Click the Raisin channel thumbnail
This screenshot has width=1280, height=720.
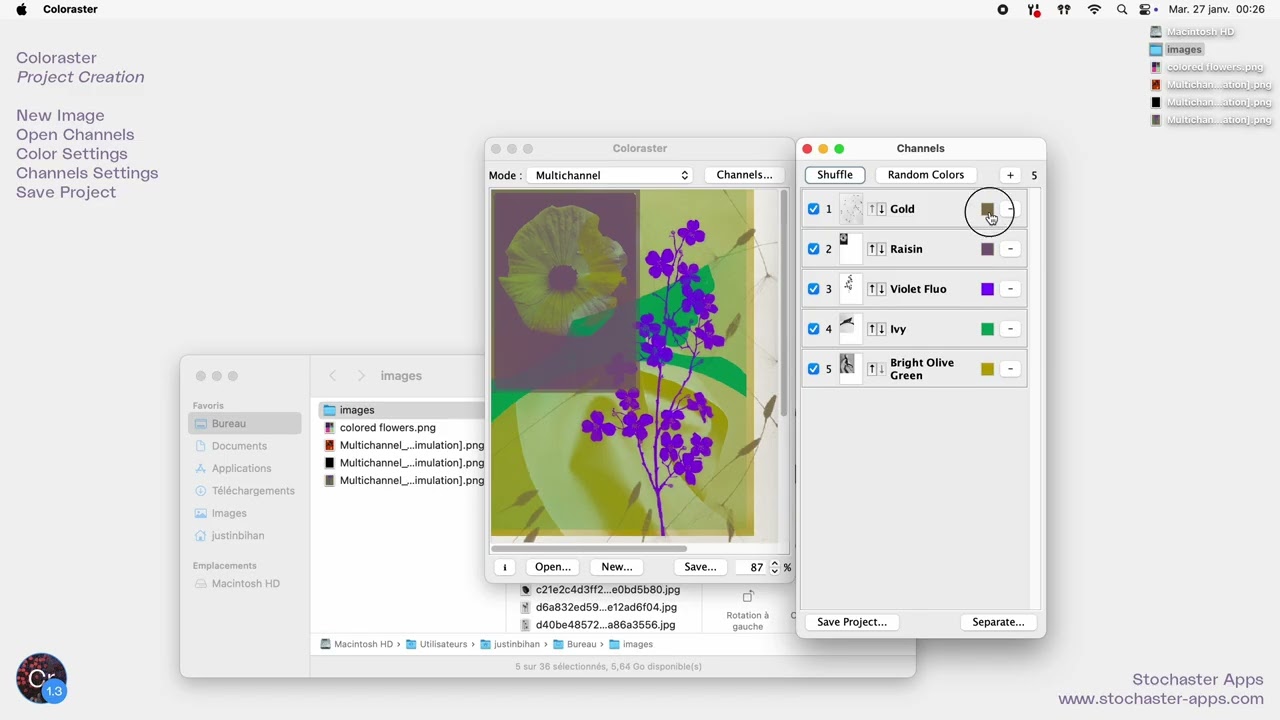click(851, 249)
